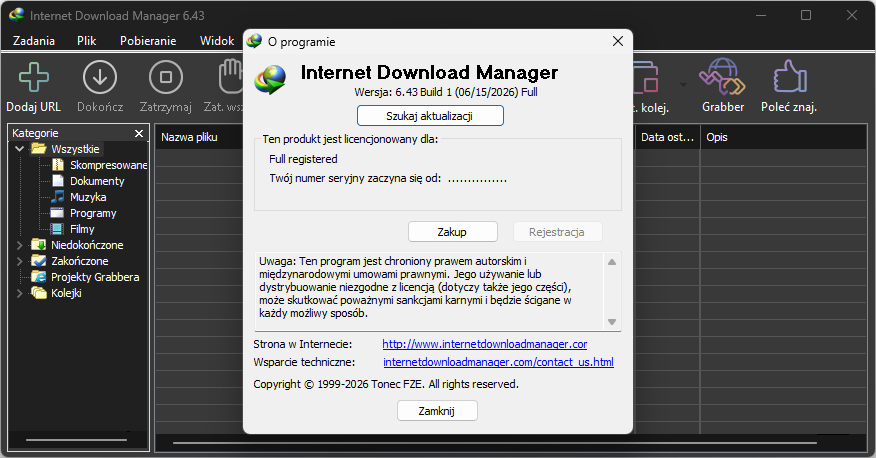876x458 pixels.
Task: Select the Skompresowane category icon
Action: pyautogui.click(x=58, y=165)
